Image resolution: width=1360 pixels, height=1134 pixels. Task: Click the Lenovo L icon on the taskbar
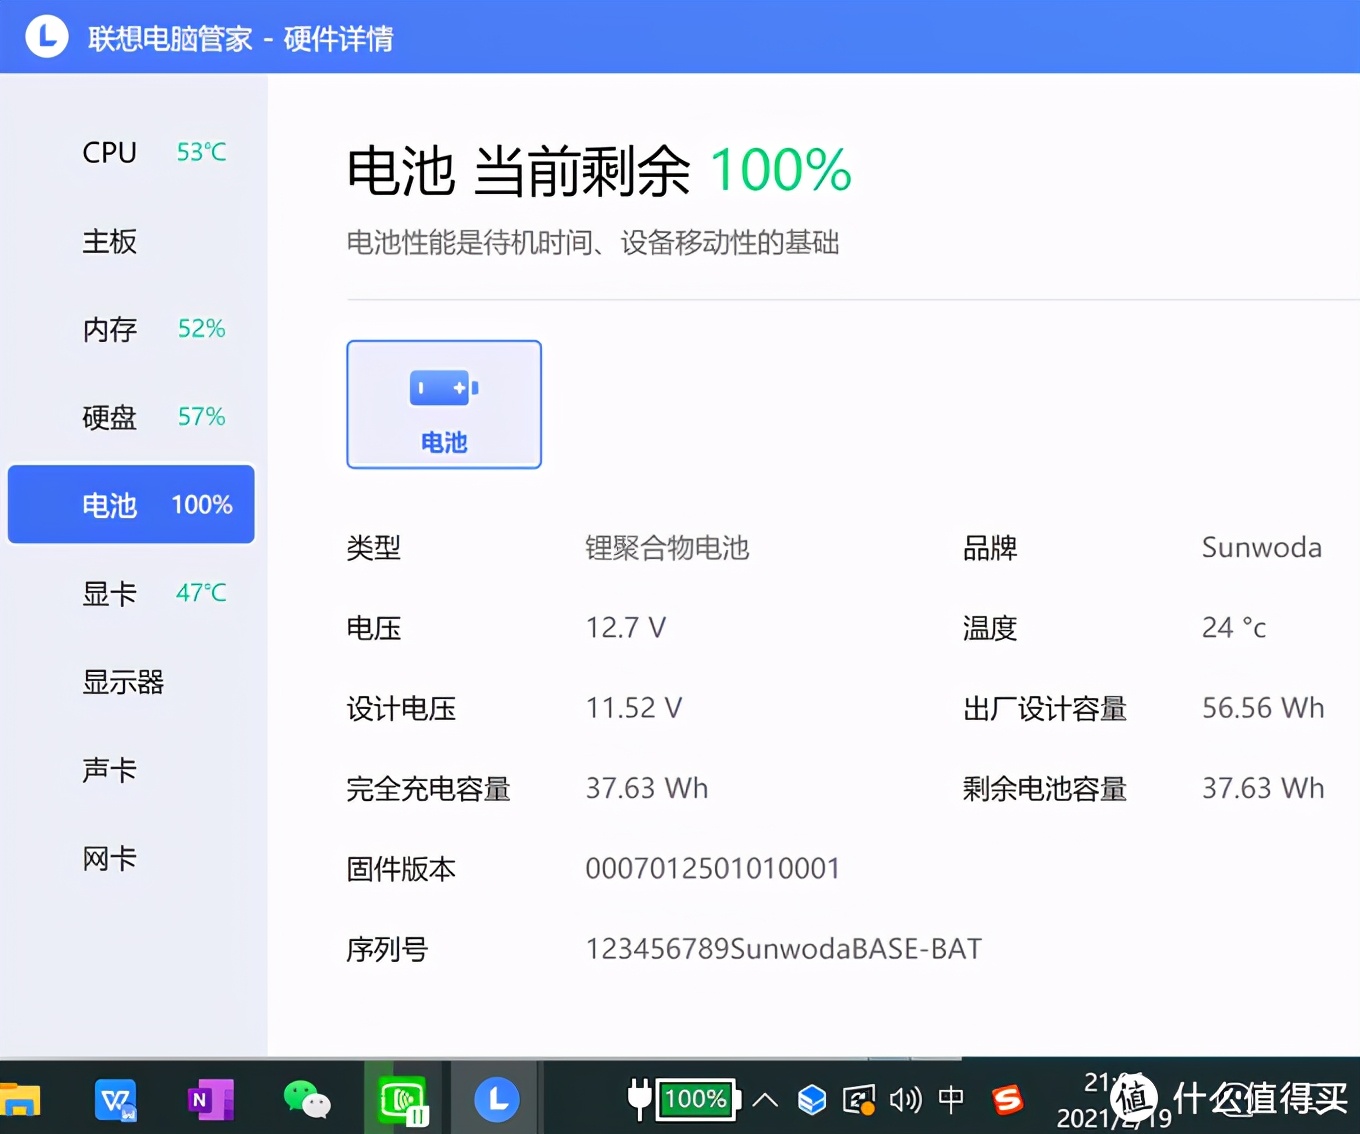(497, 1098)
